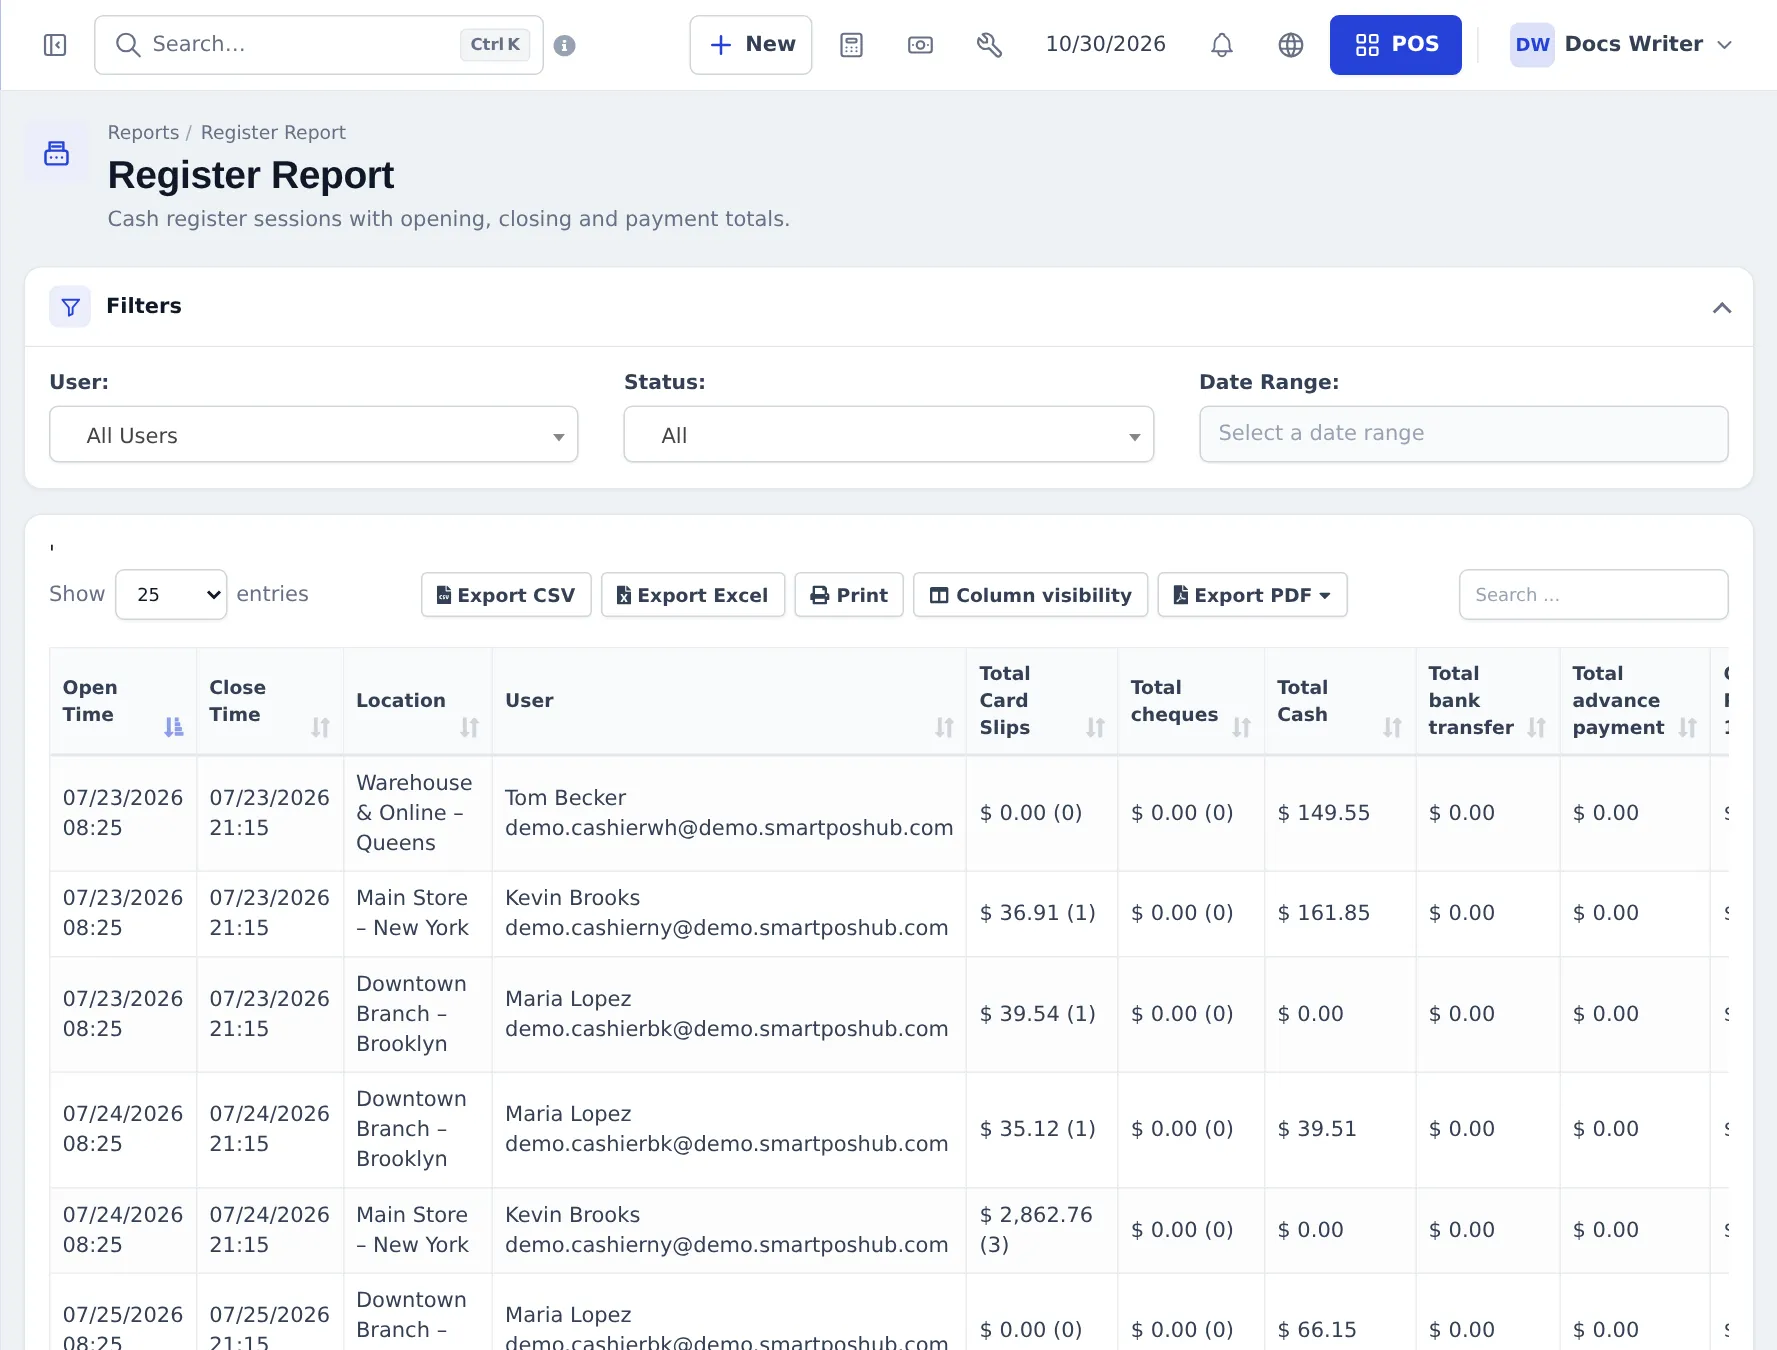Export table as CSV

coord(506,595)
